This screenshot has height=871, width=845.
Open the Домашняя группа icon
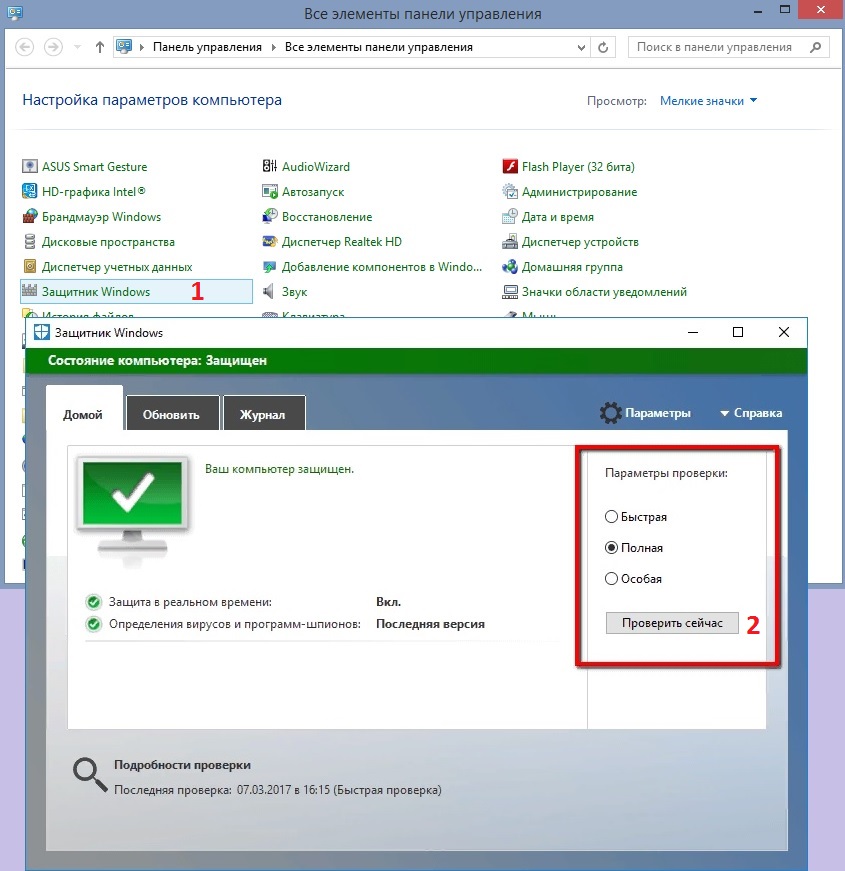point(509,266)
